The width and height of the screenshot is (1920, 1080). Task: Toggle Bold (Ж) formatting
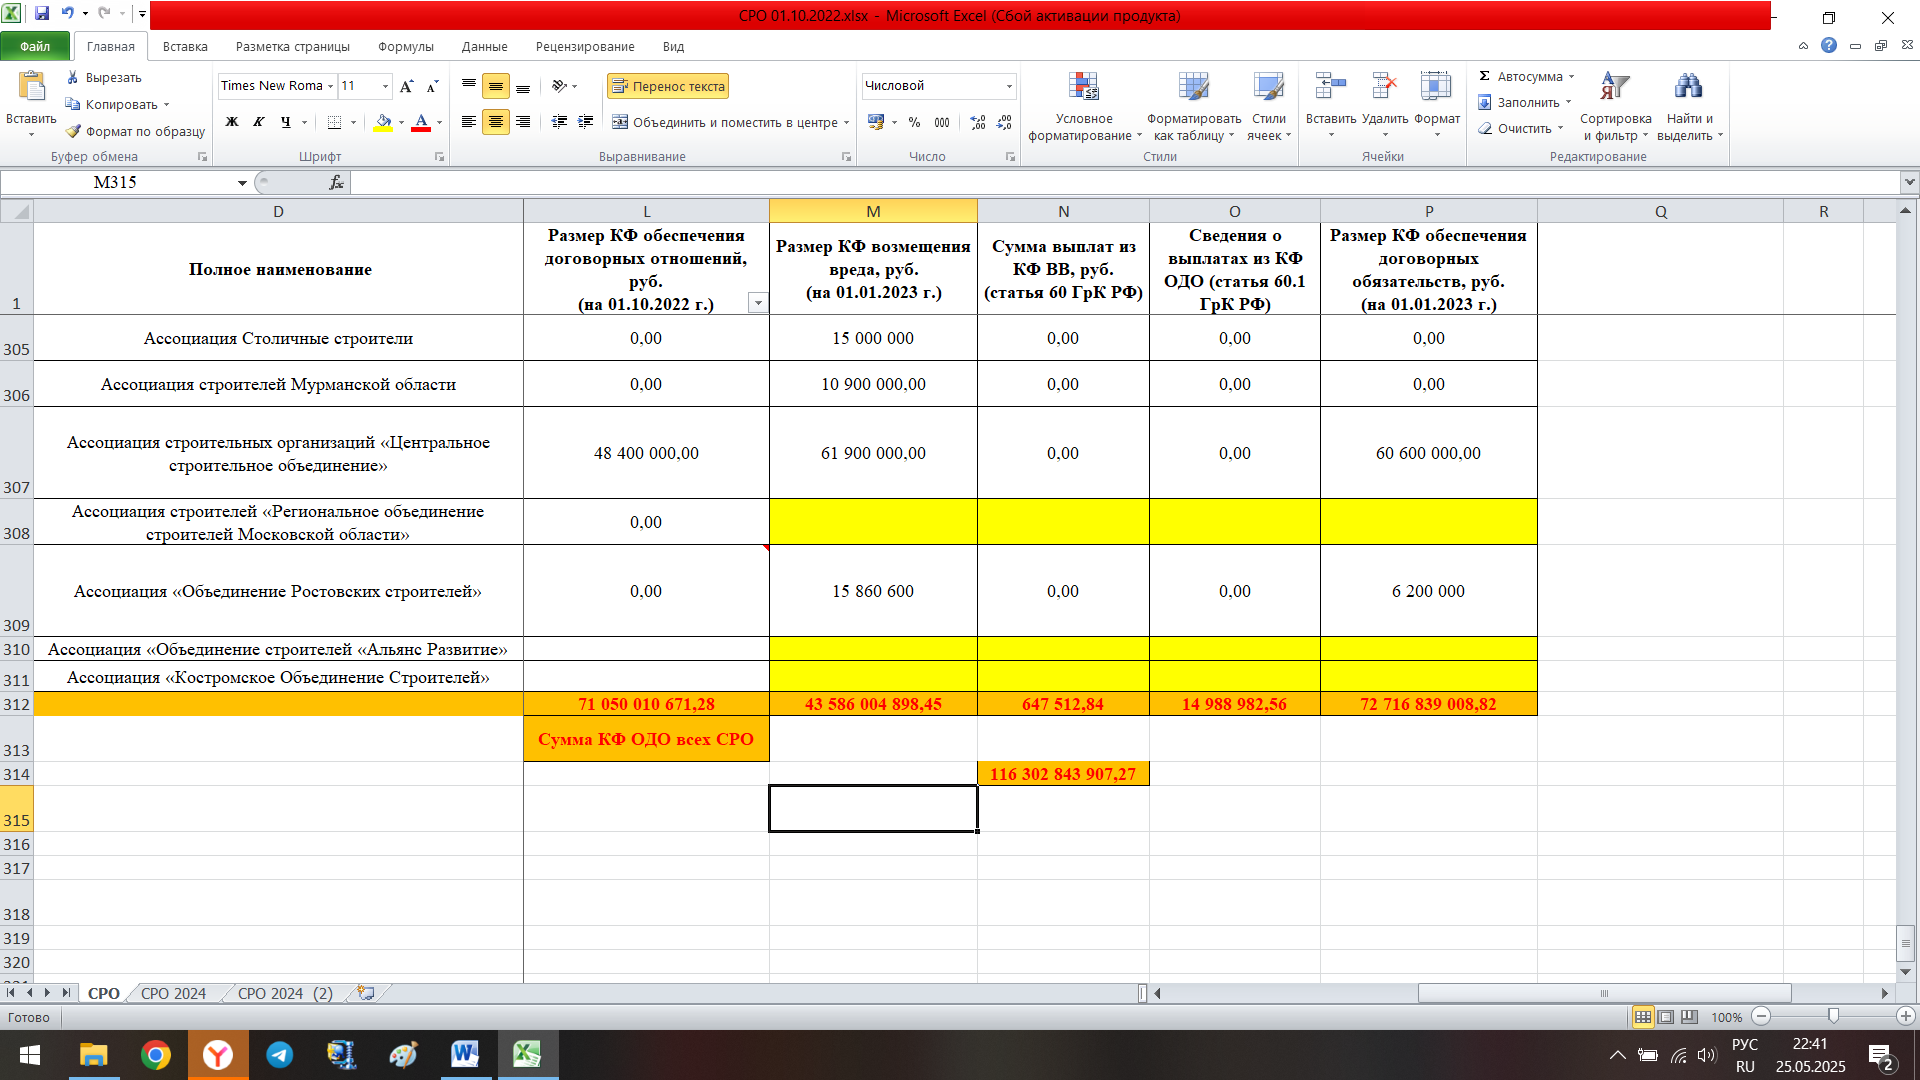[x=232, y=122]
